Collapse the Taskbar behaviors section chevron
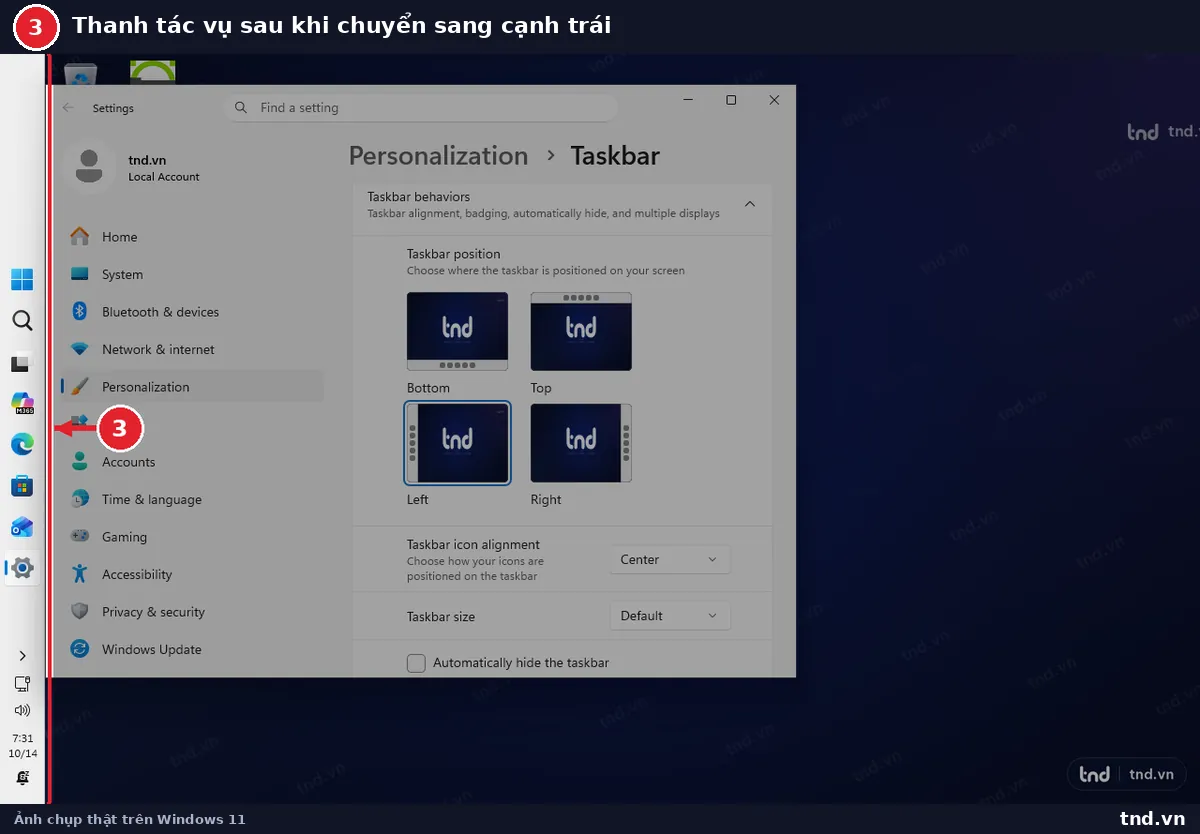 tap(749, 204)
